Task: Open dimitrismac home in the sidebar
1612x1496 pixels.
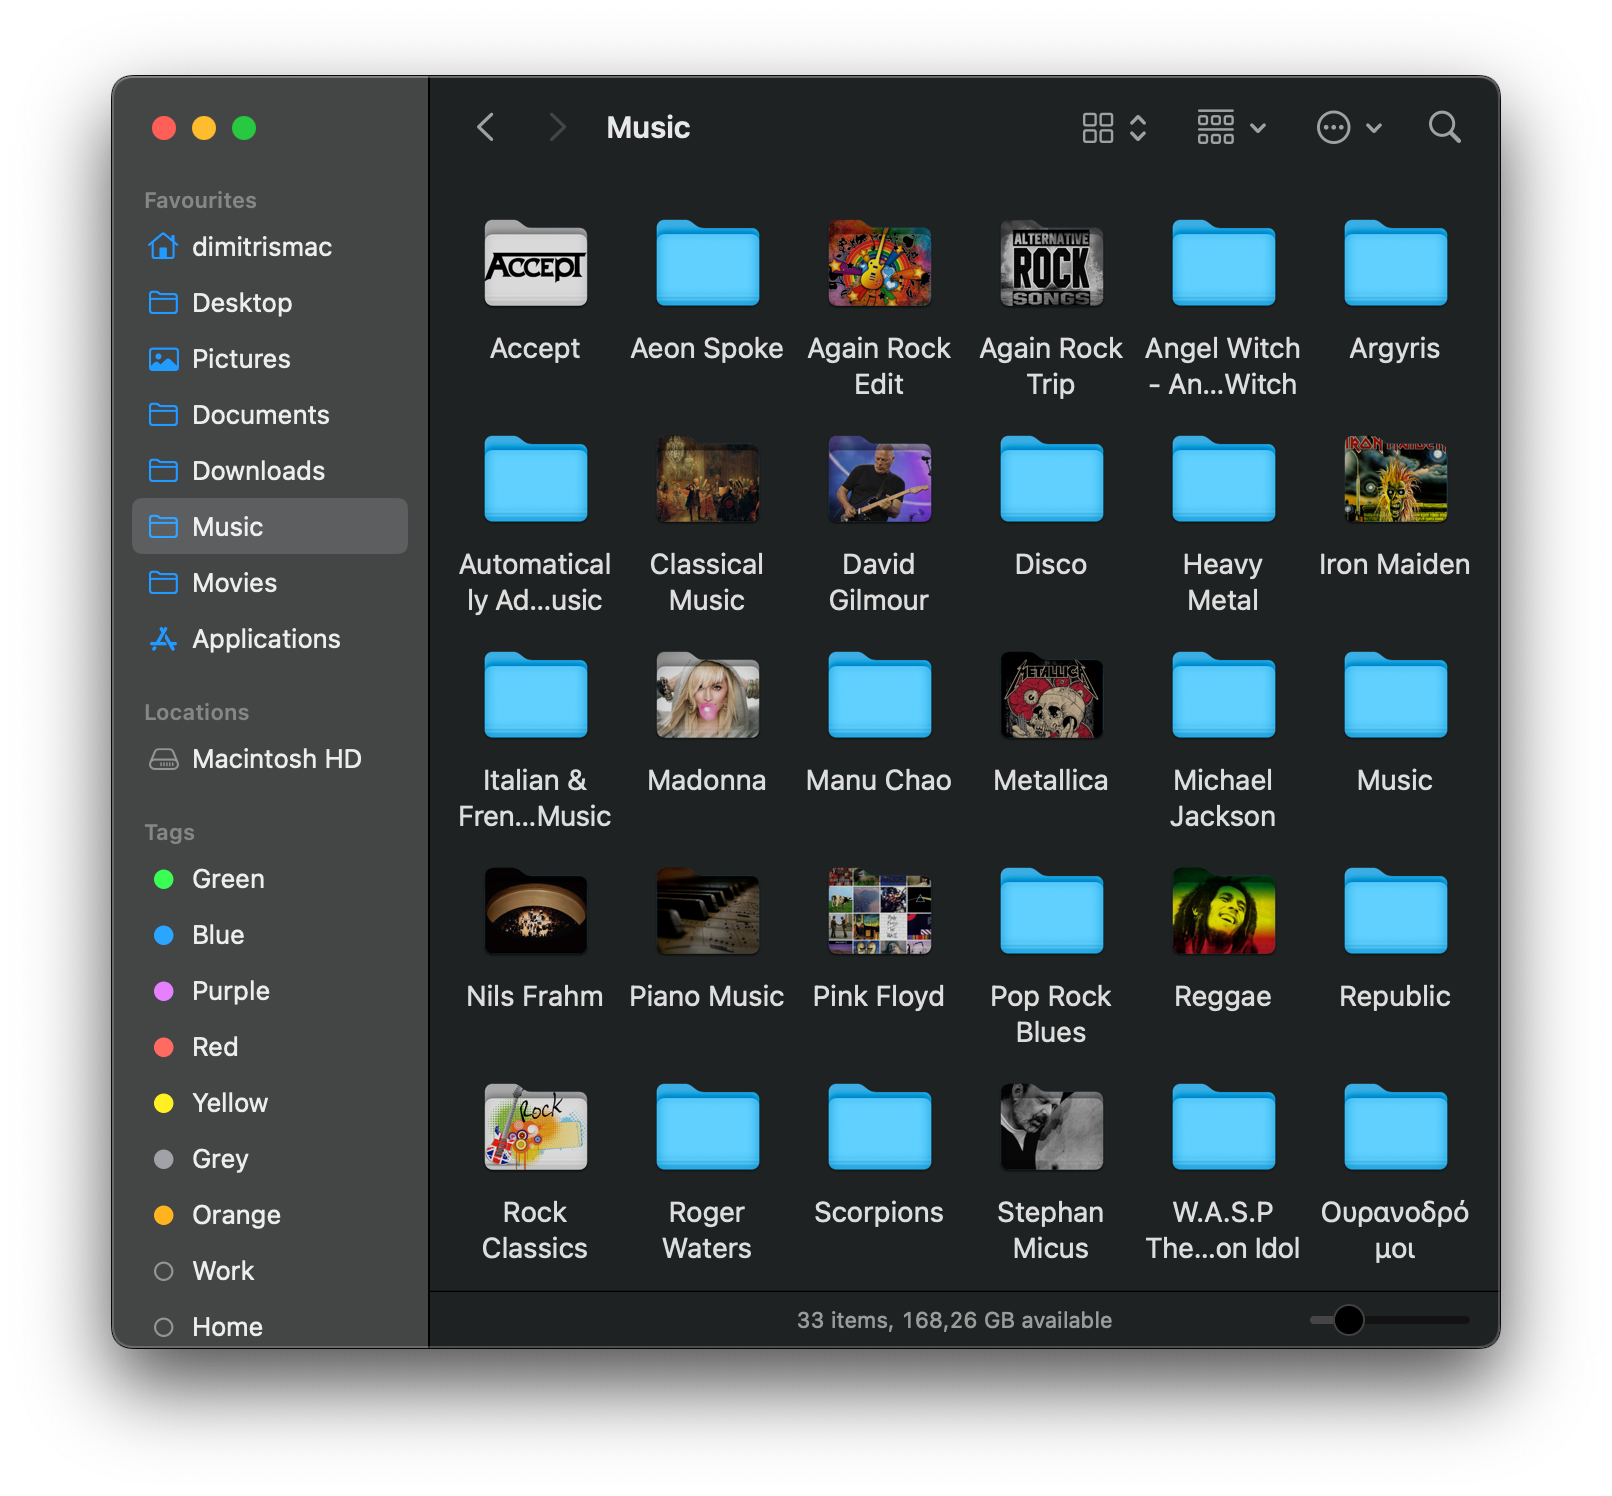Action: pos(270,247)
